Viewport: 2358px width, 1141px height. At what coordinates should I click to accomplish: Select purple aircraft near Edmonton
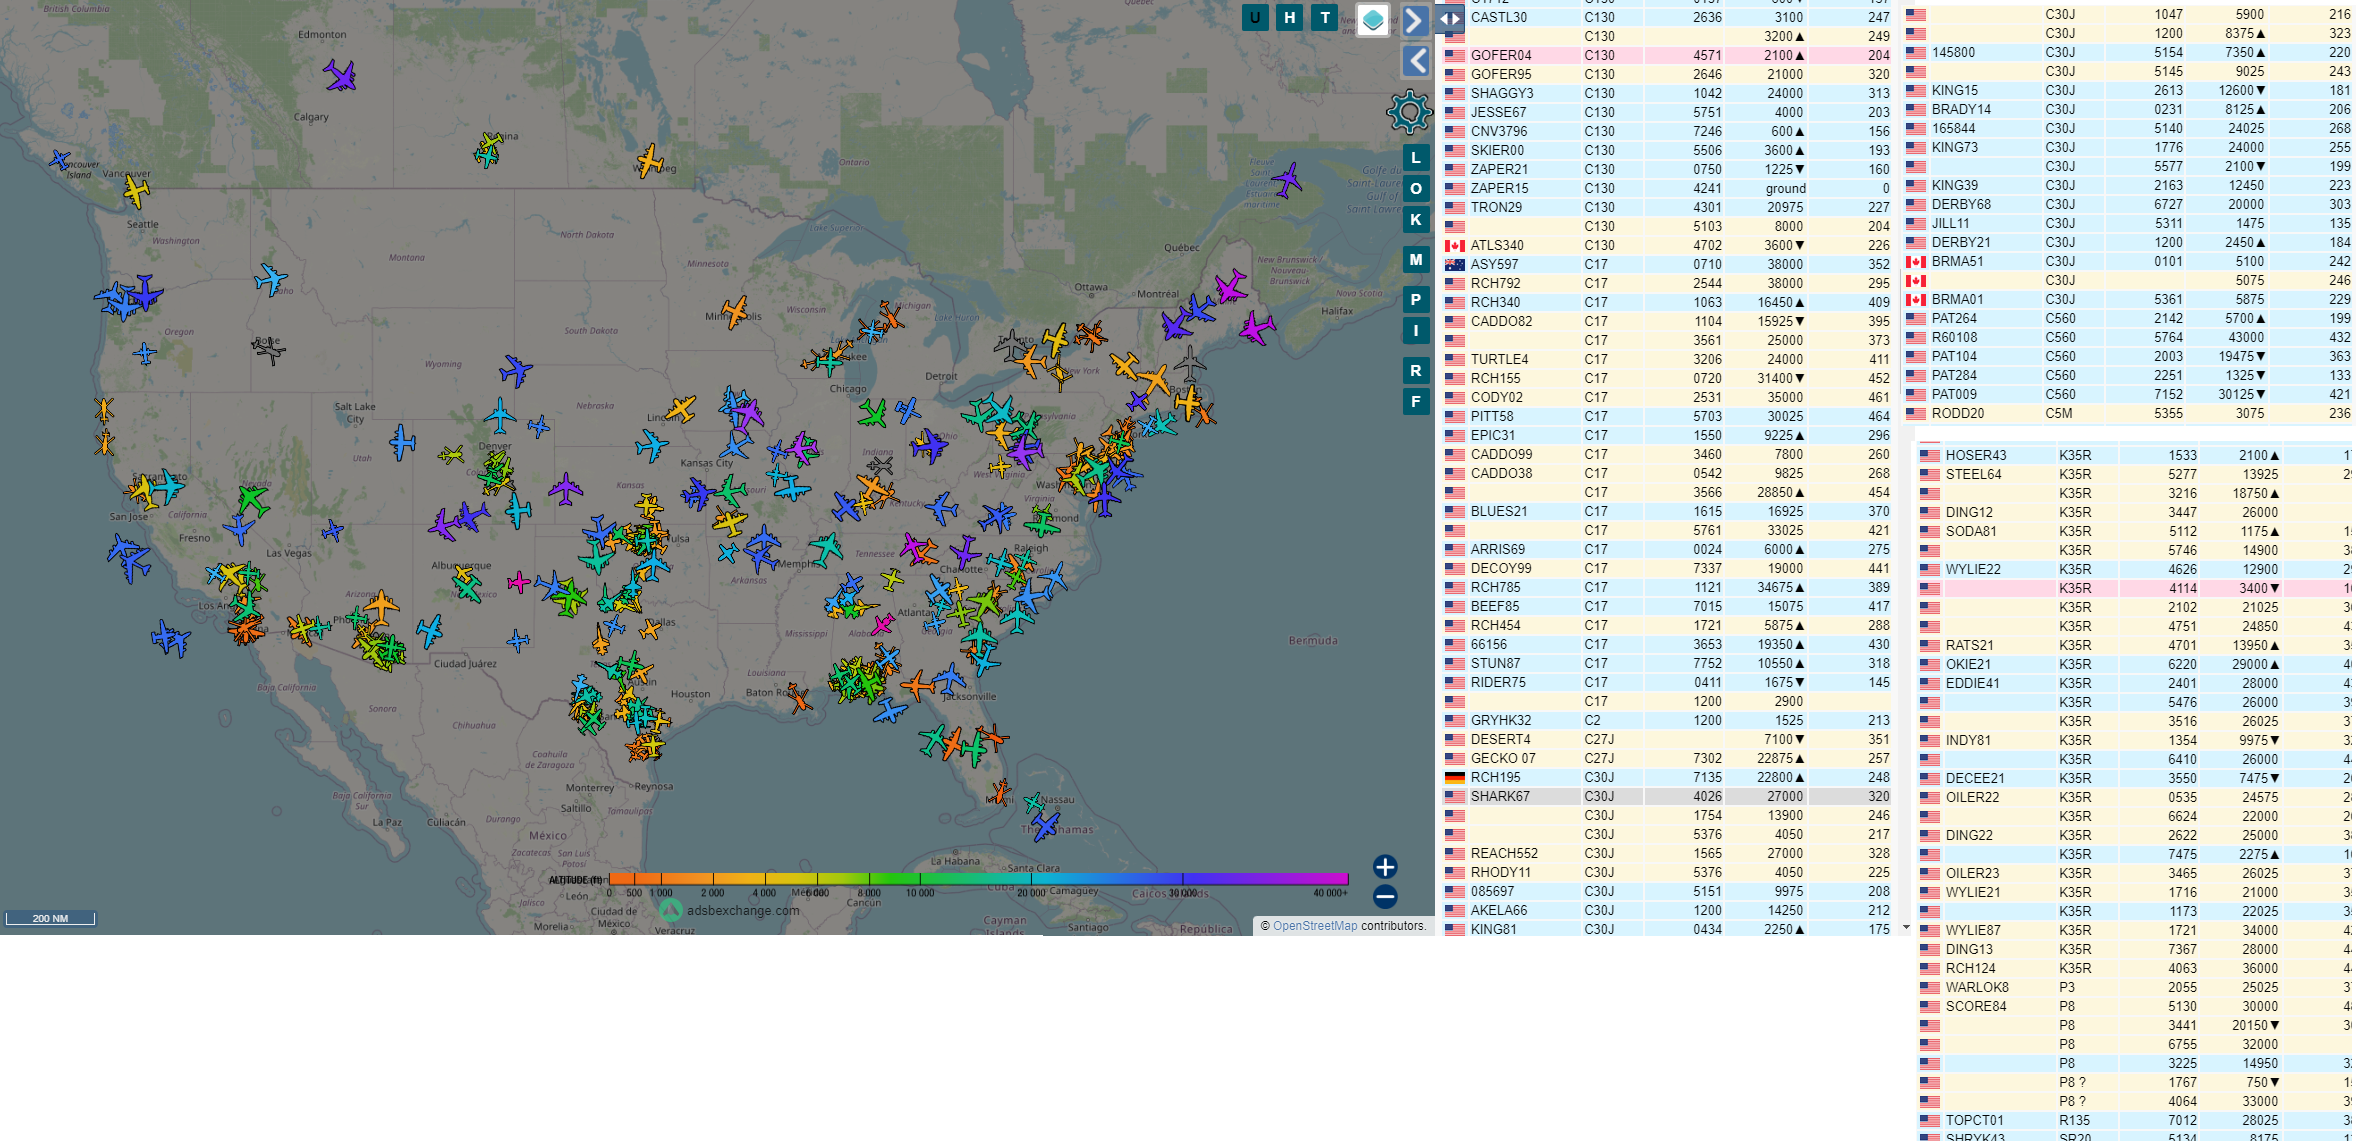point(340,75)
